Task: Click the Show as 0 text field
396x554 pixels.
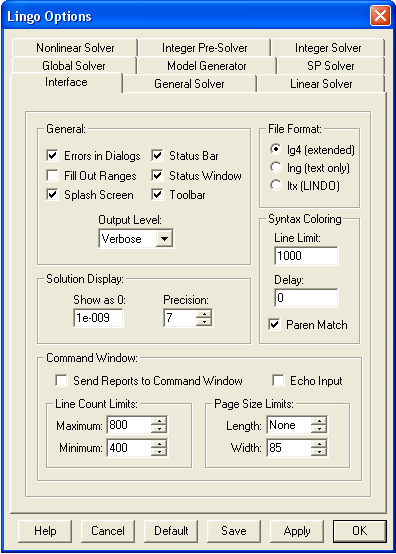Action: click(x=98, y=318)
